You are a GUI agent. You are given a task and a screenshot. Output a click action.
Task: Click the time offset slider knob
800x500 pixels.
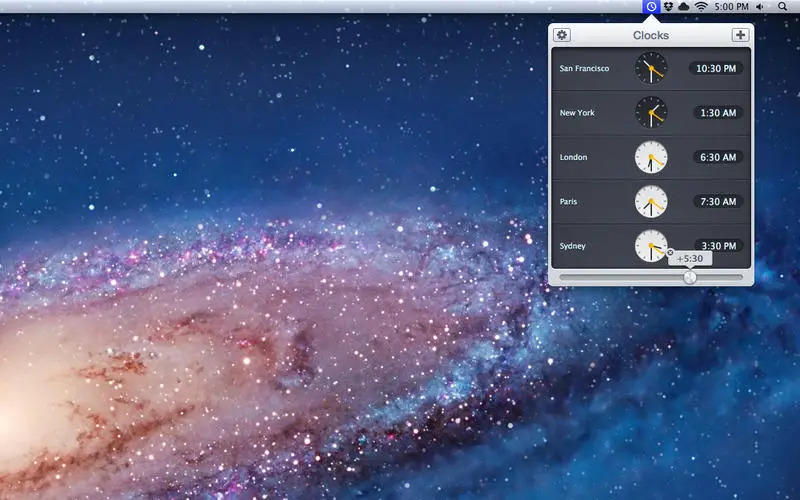pyautogui.click(x=690, y=277)
